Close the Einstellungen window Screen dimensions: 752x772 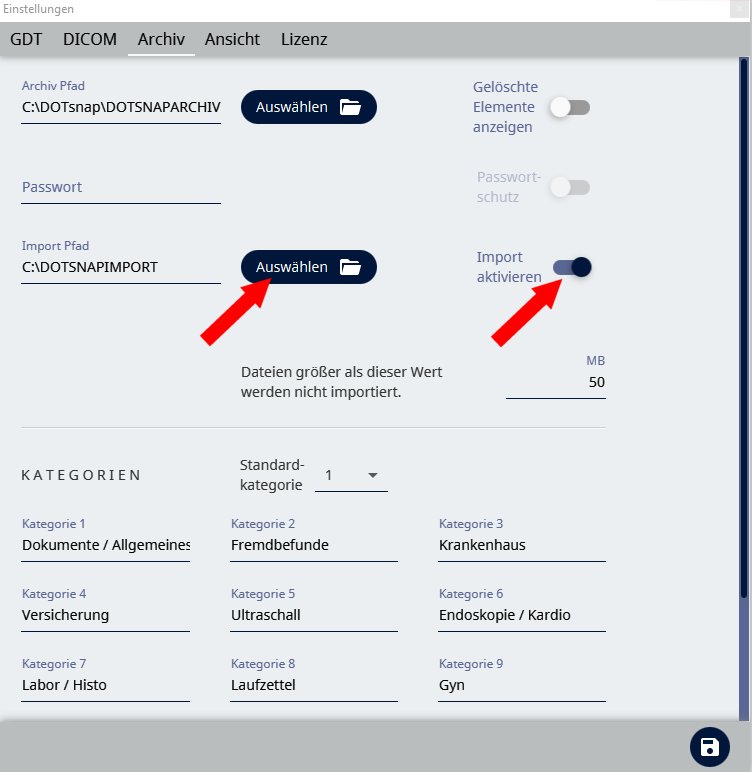point(738,9)
